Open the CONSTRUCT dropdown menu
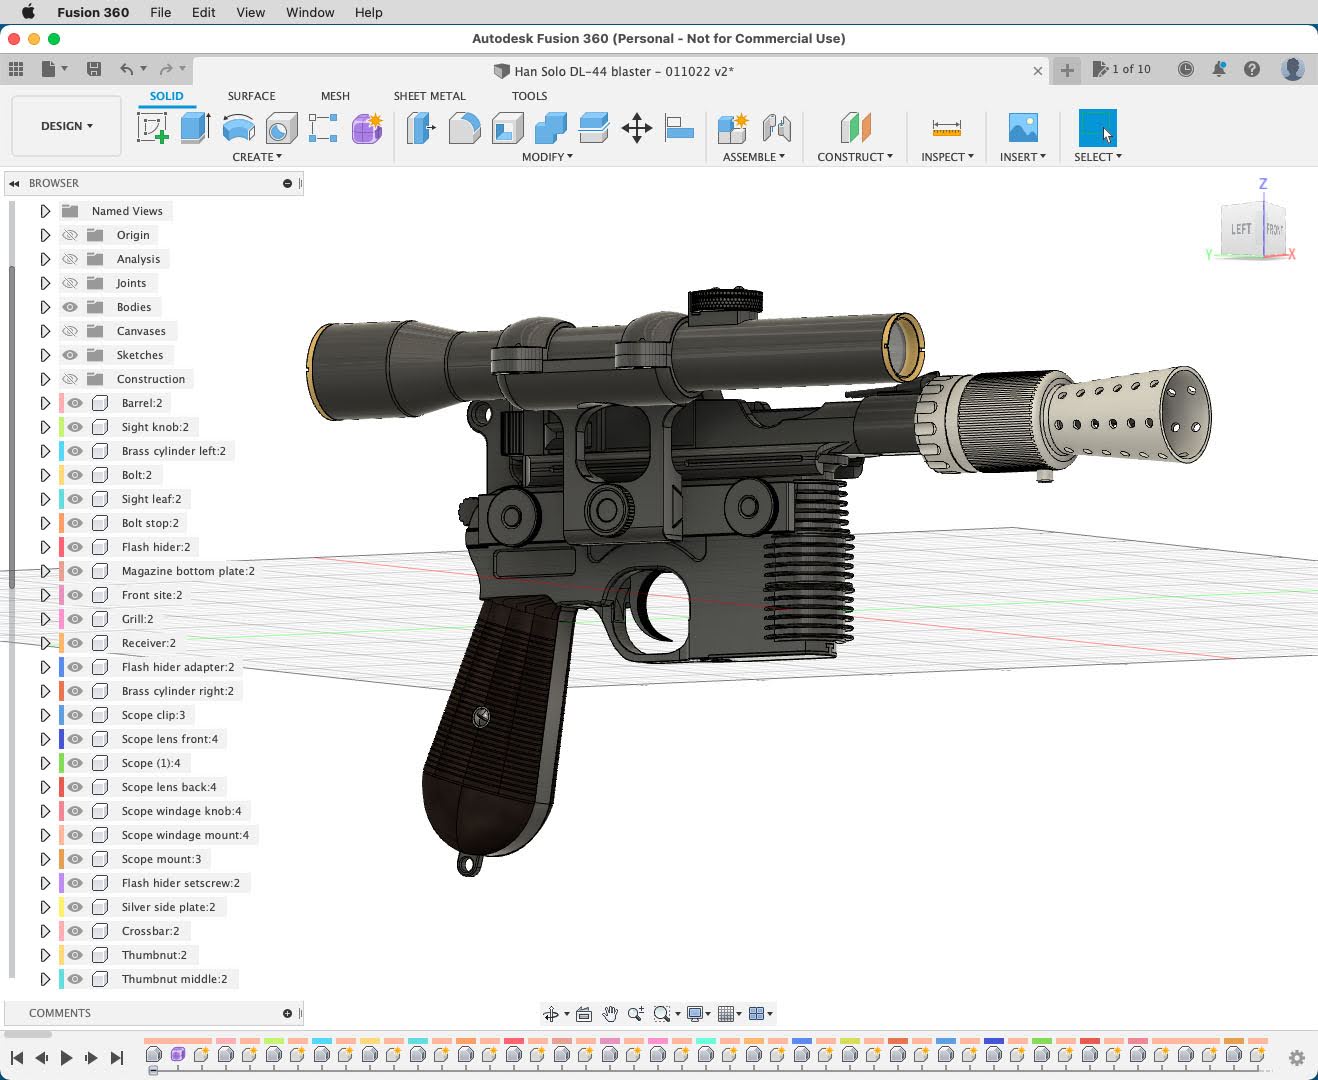1318x1080 pixels. coord(855,157)
